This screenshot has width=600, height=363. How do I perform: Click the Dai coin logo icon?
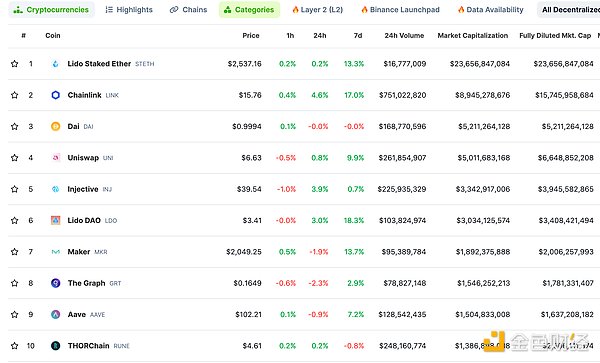point(55,127)
